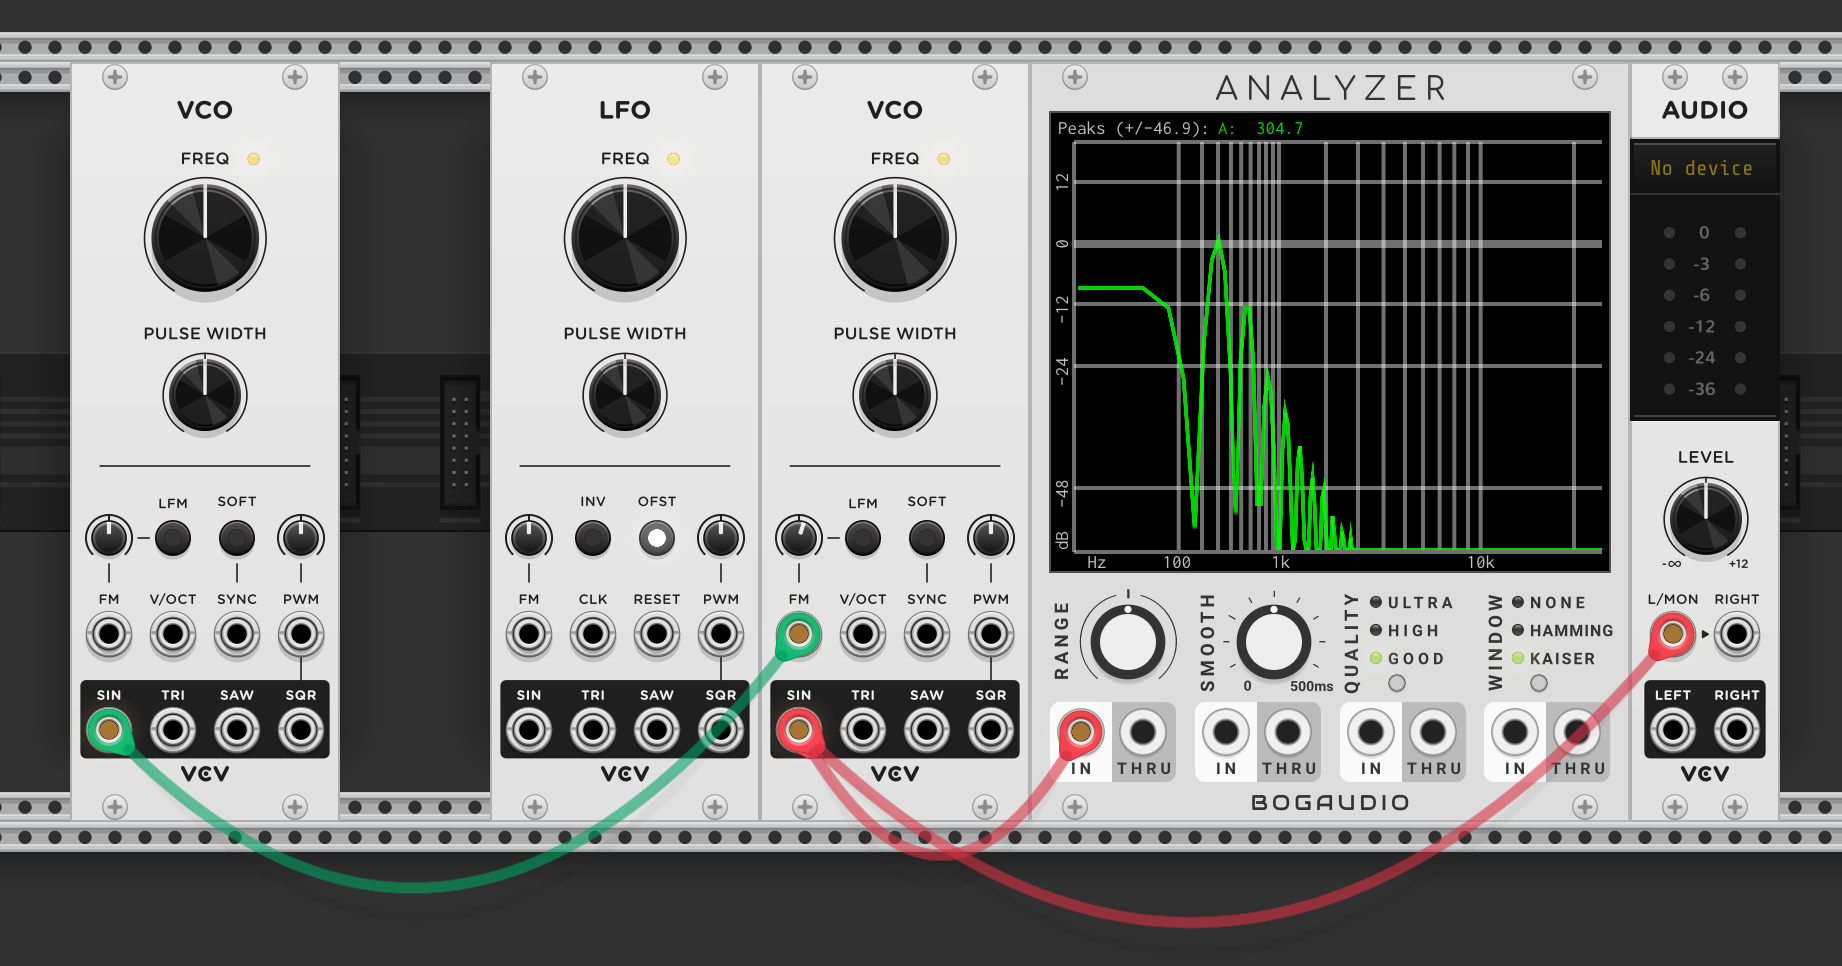Click the Analyzer third IN jack
The width and height of the screenshot is (1842, 966).
(1371, 733)
